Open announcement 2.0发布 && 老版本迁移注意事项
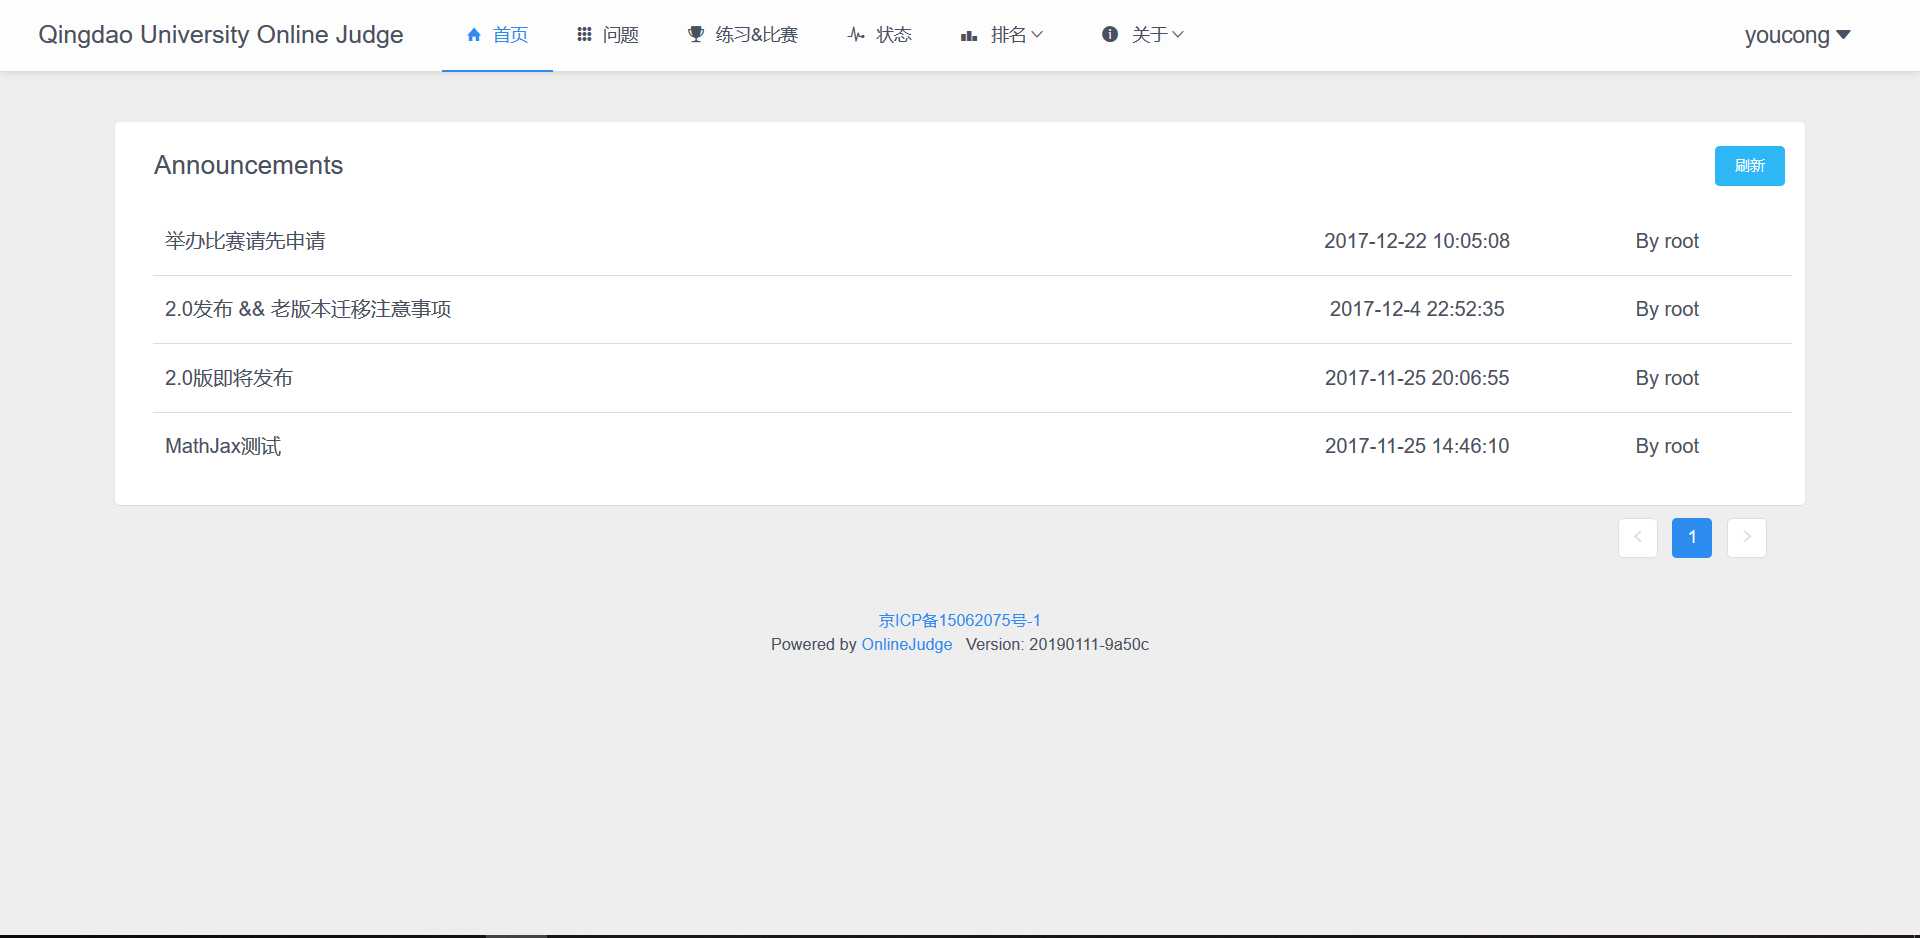The image size is (1920, 938). coord(308,309)
